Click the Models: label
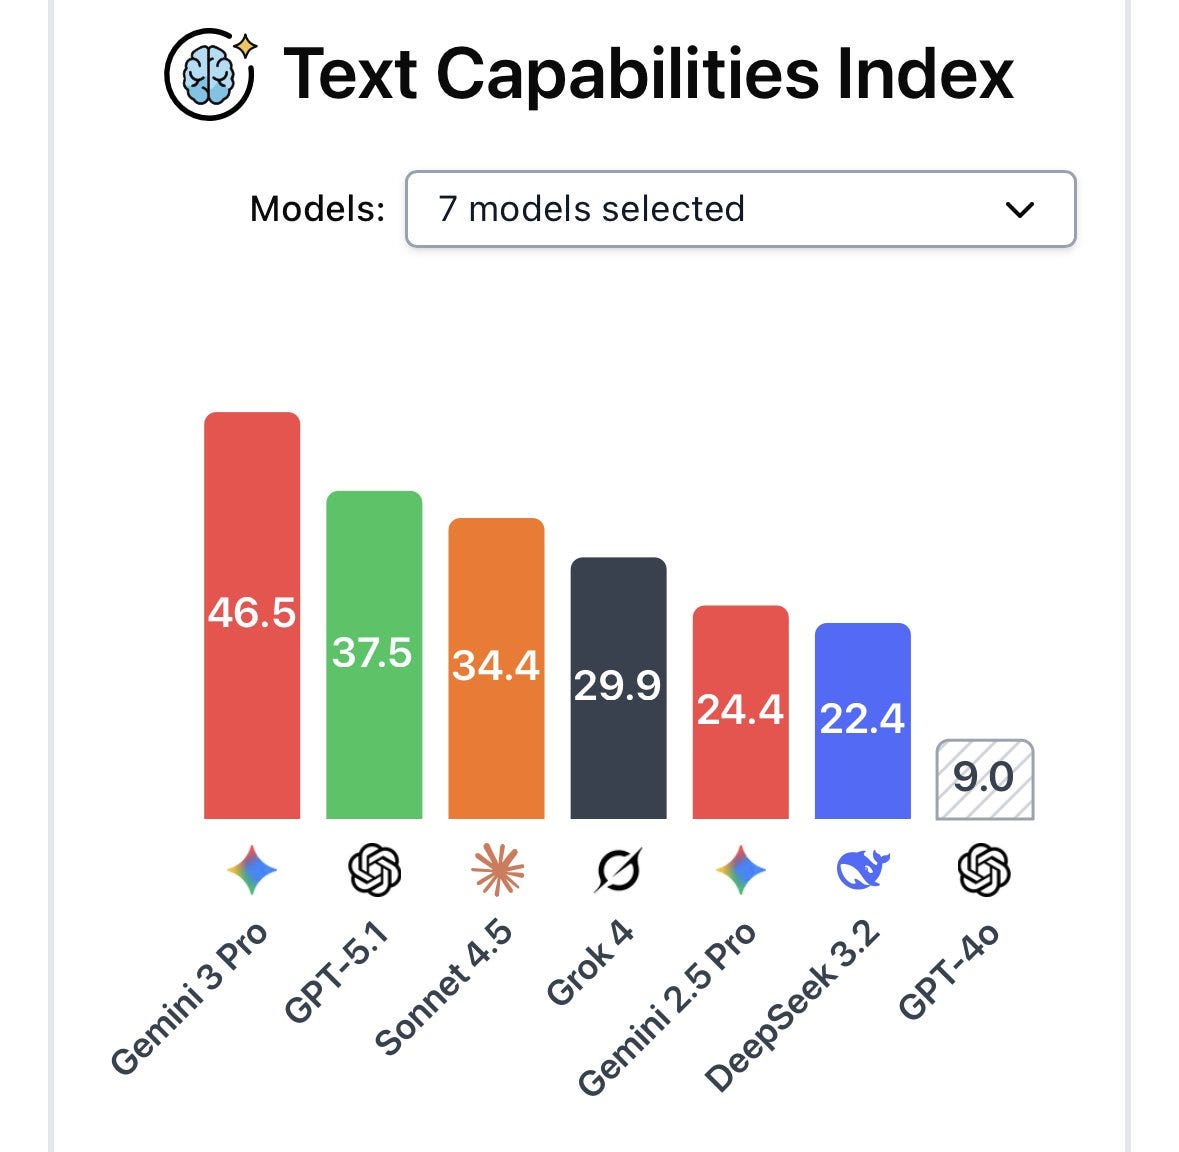 pyautogui.click(x=317, y=209)
